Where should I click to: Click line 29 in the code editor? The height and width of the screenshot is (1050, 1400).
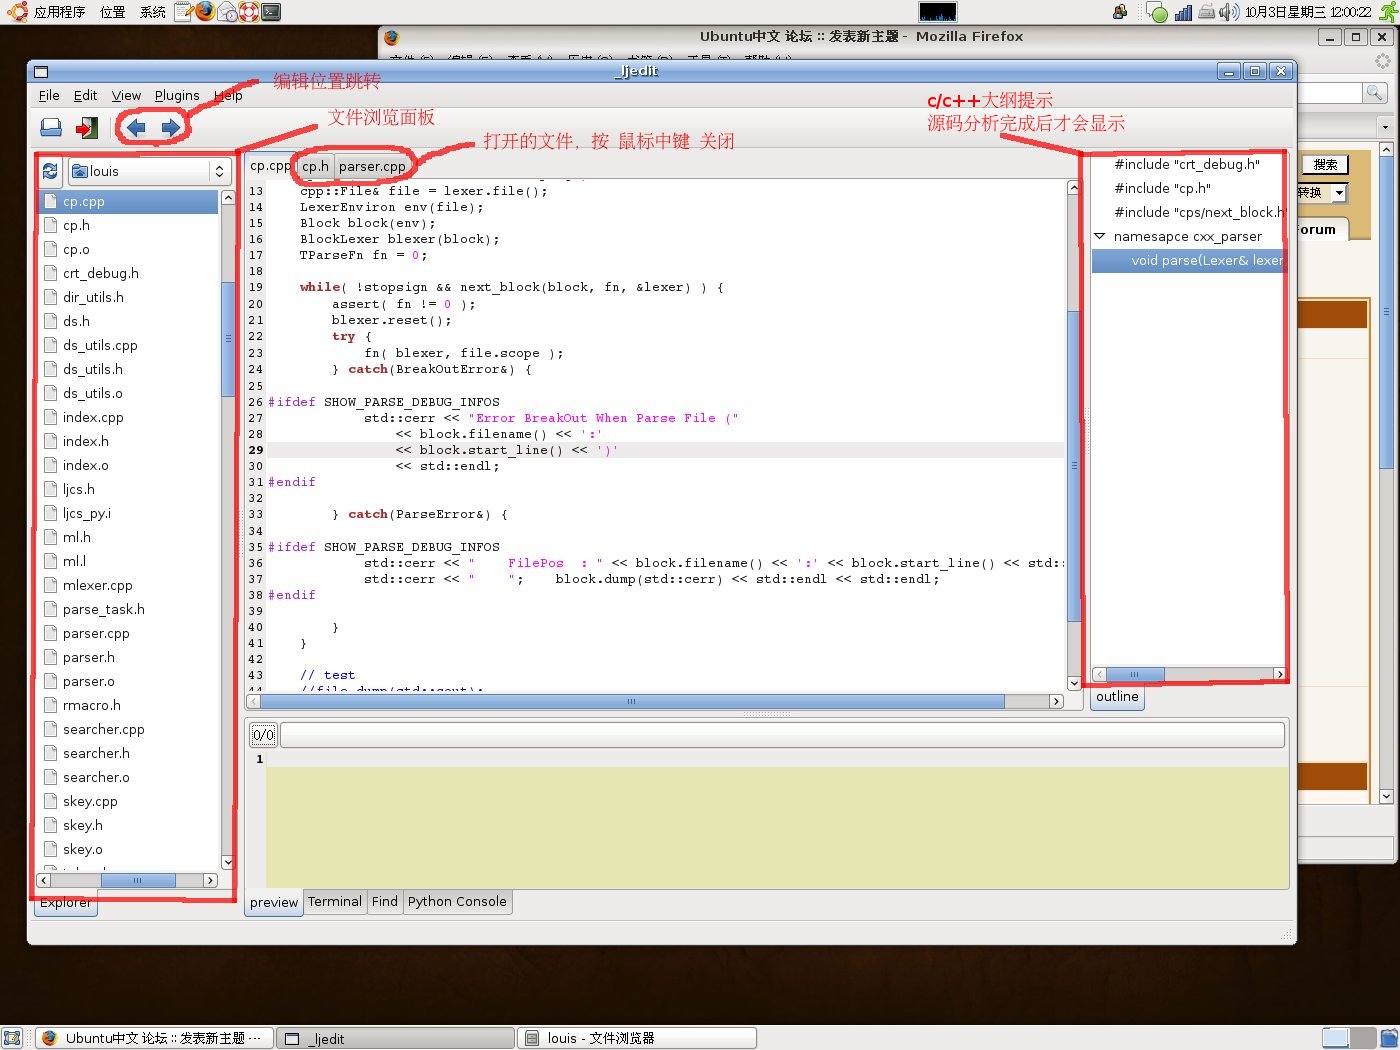coord(665,450)
